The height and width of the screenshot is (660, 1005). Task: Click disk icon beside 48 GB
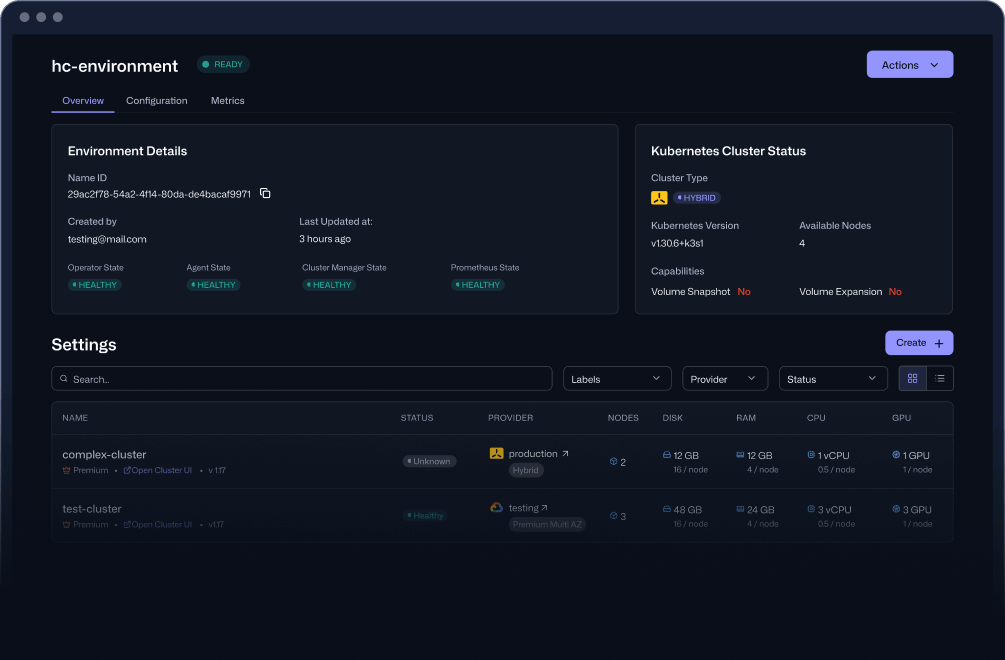pos(667,509)
